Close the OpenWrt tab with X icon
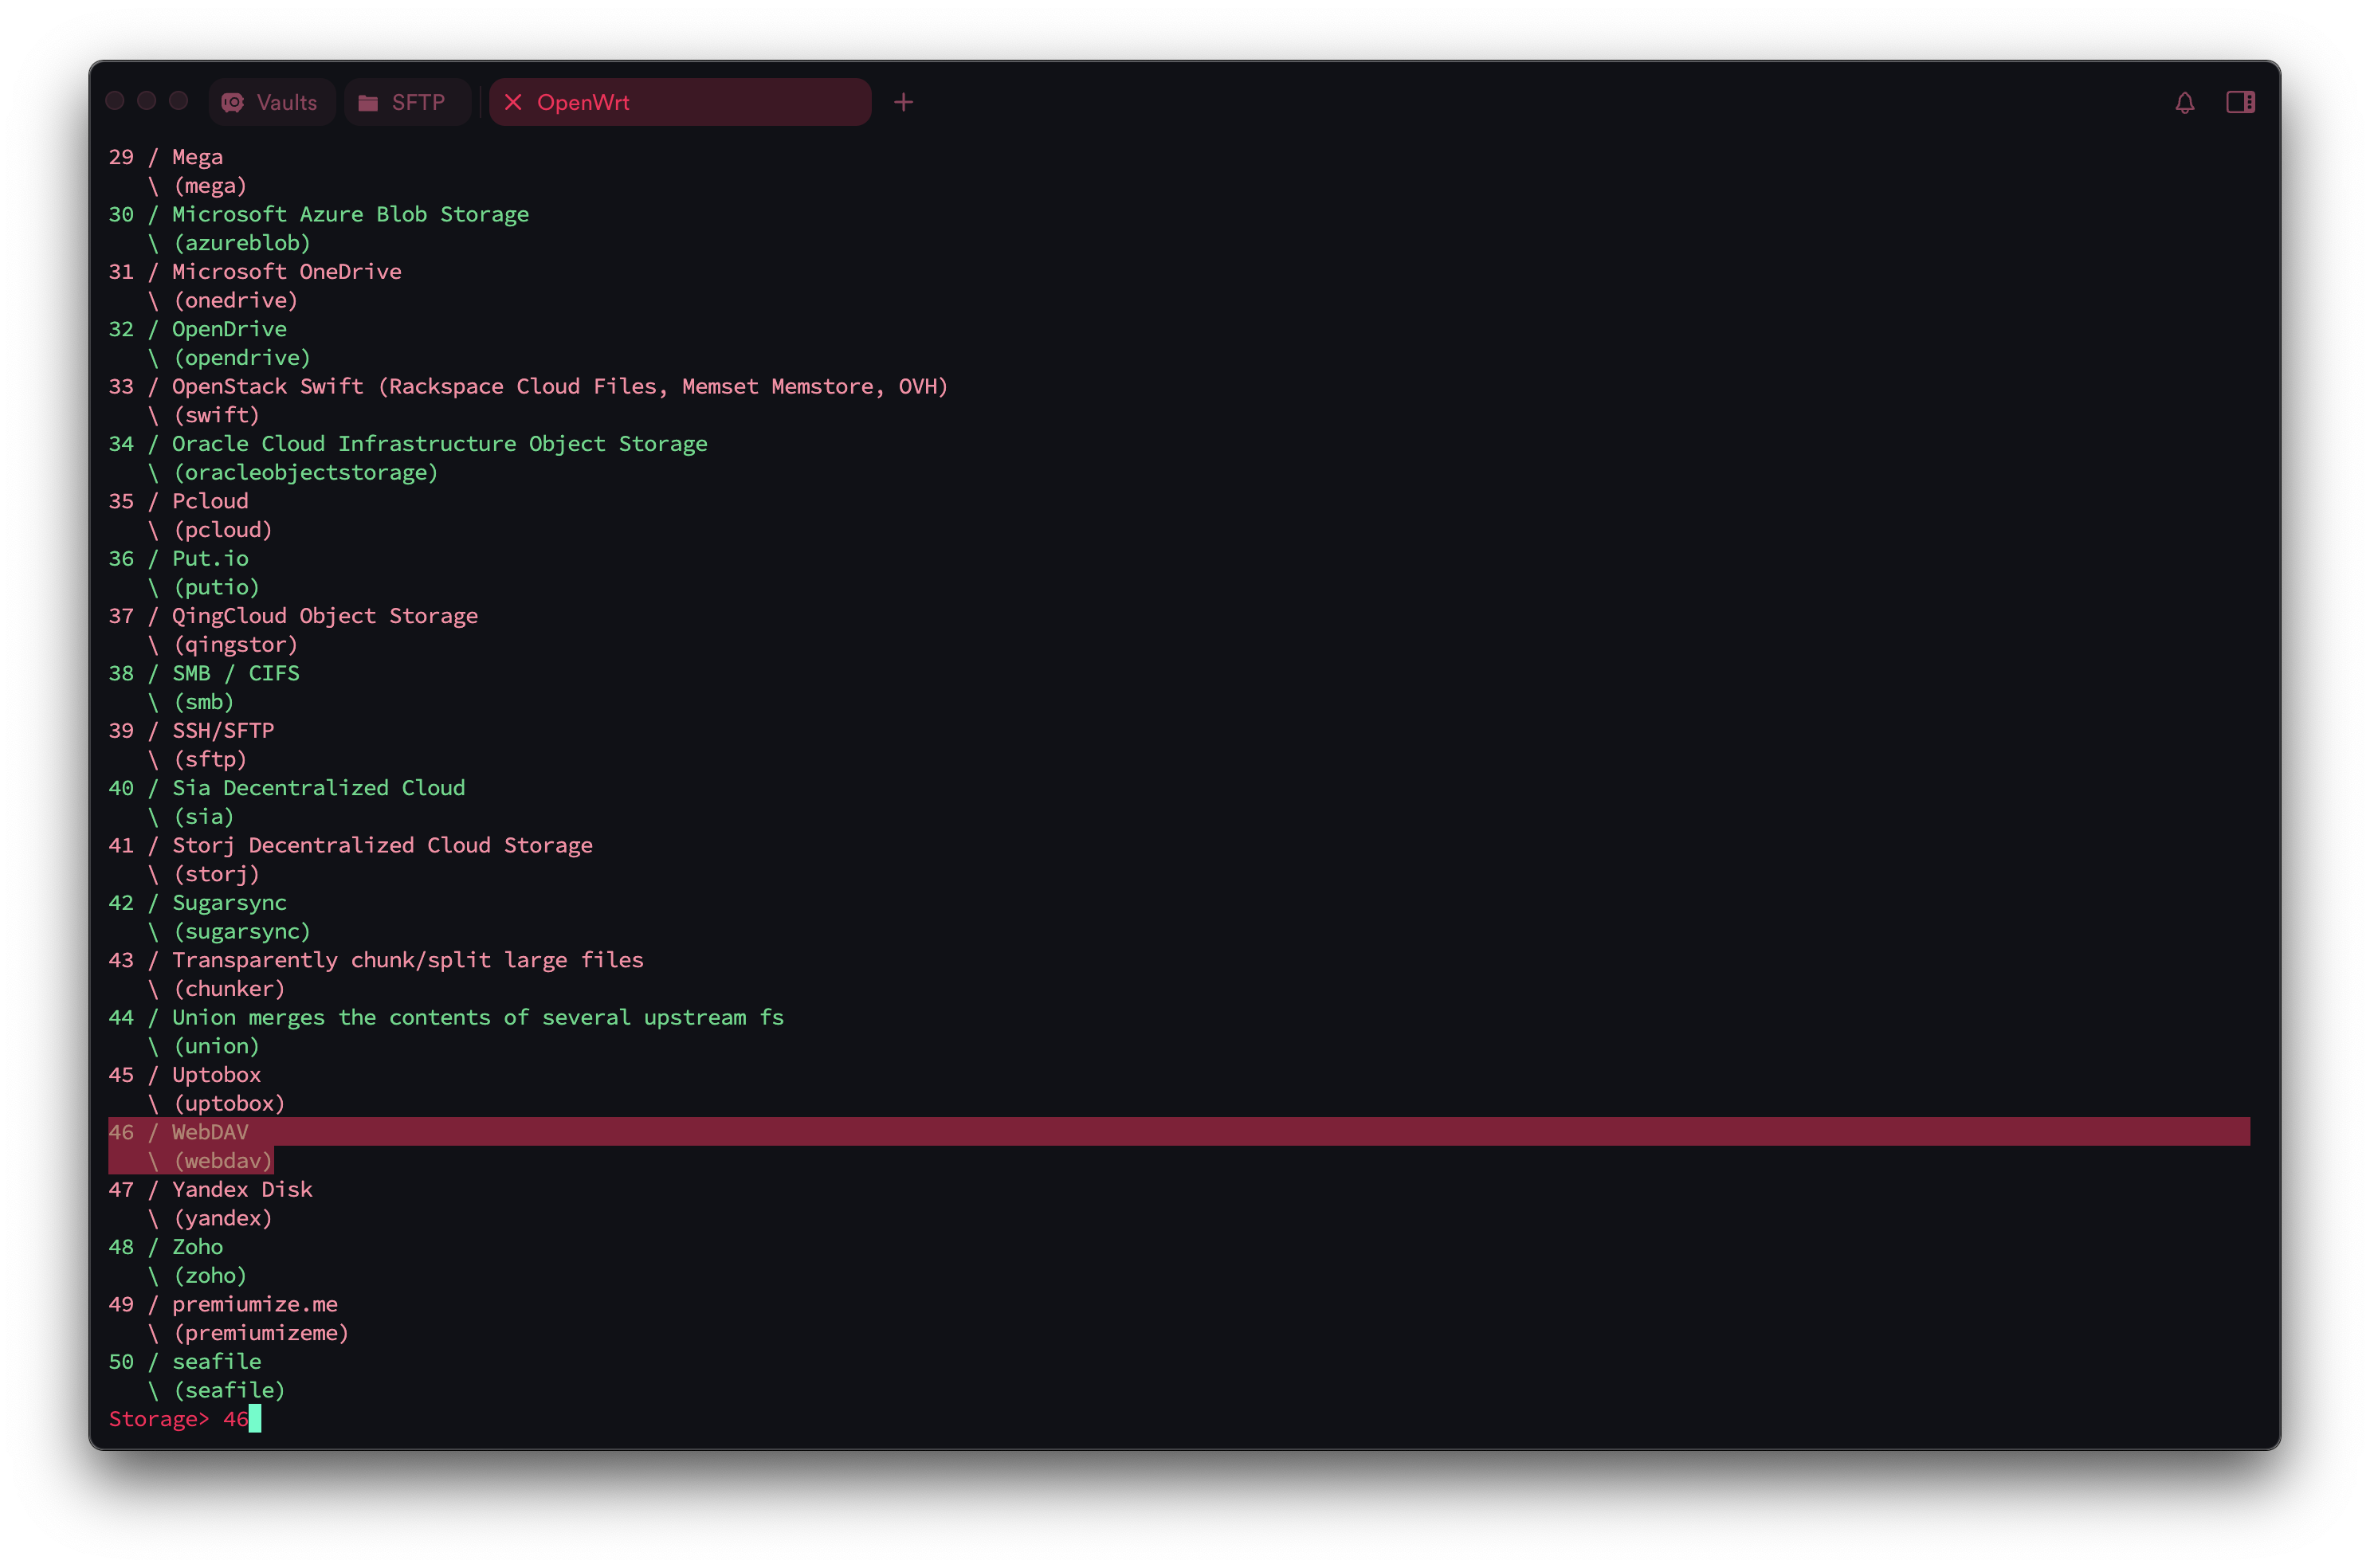The height and width of the screenshot is (1568, 2370). tap(513, 102)
